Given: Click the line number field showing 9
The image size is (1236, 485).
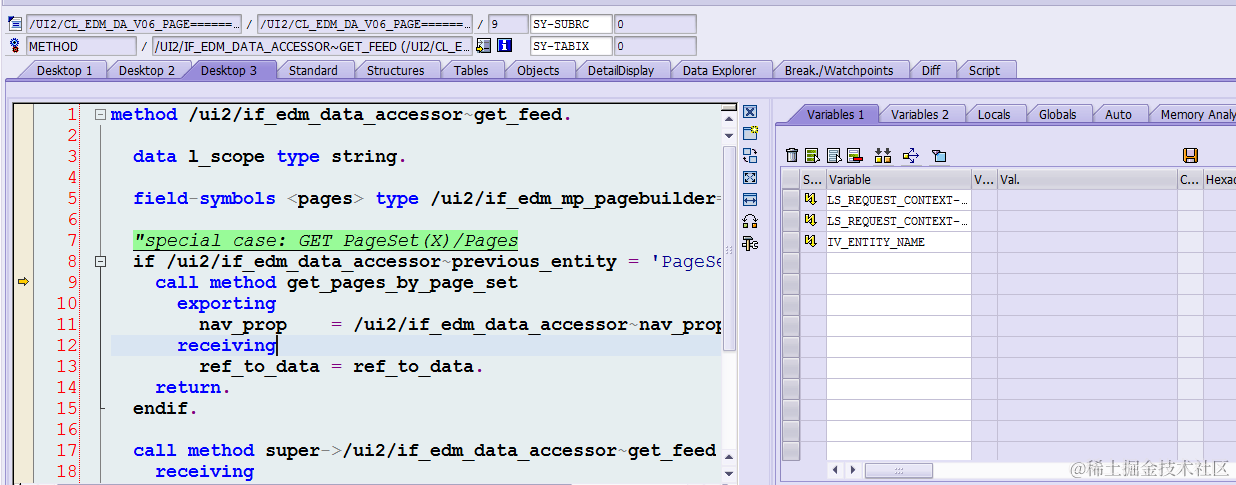Looking at the screenshot, I should coord(509,23).
